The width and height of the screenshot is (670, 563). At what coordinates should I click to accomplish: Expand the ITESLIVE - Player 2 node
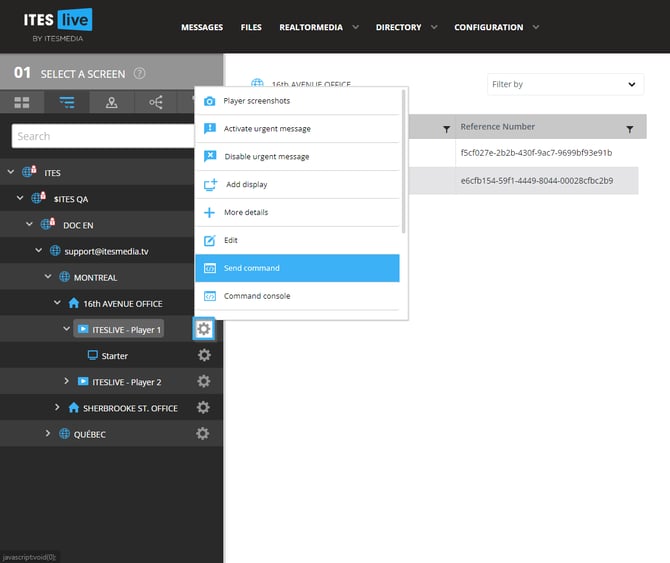67,381
